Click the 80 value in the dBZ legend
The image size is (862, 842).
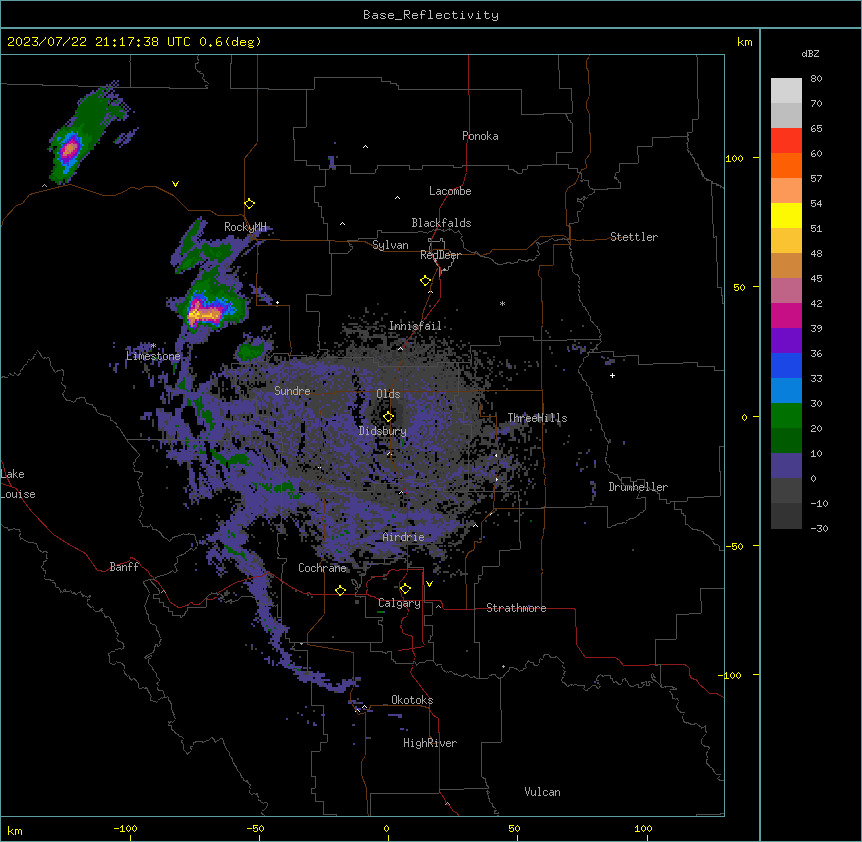pos(816,79)
